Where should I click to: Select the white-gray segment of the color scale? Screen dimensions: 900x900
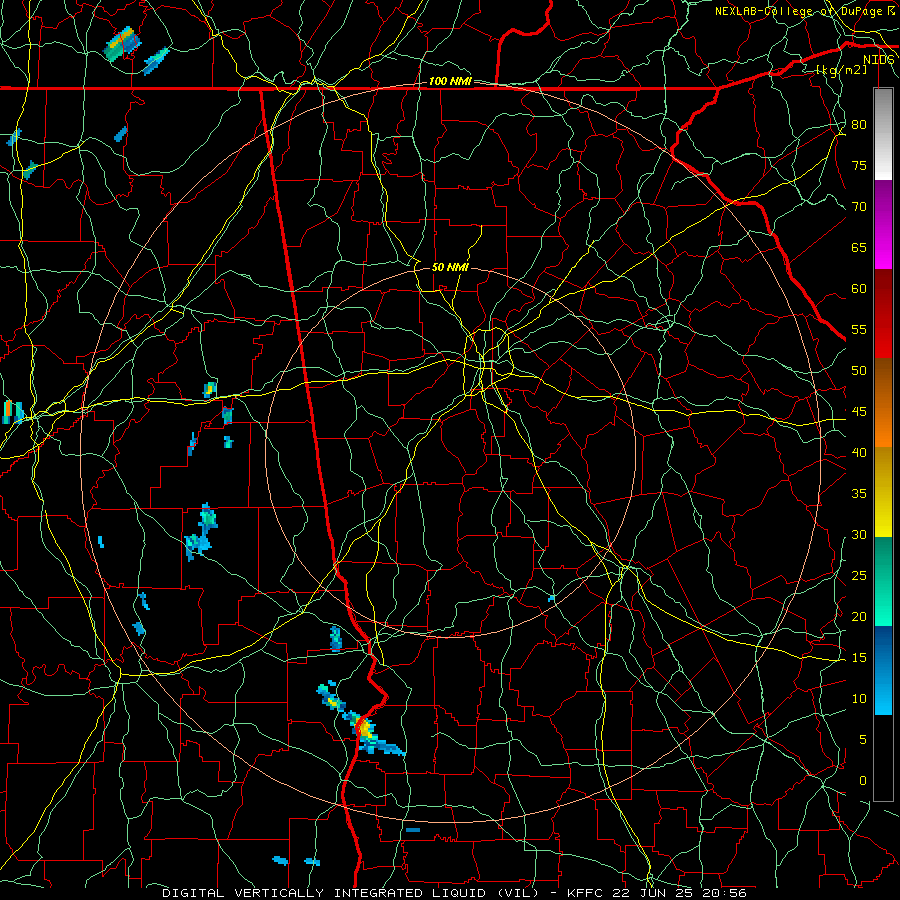pos(883,134)
